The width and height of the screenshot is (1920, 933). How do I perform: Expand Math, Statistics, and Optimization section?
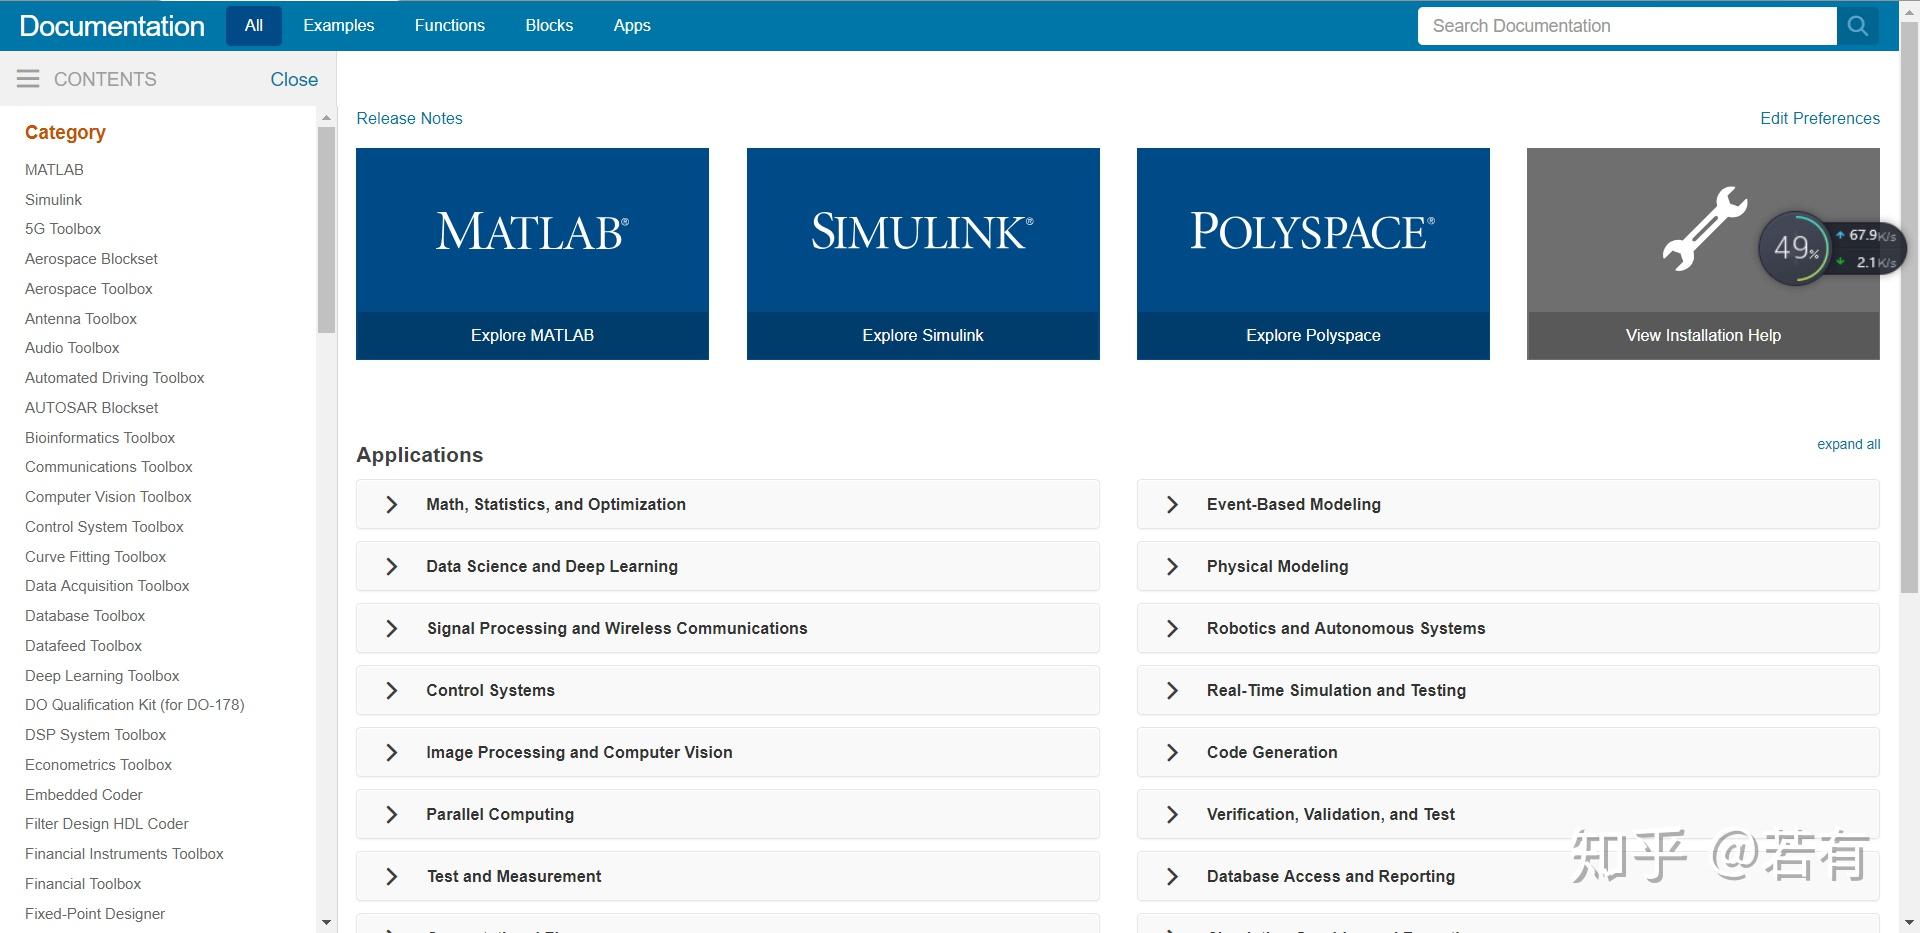[728, 505]
